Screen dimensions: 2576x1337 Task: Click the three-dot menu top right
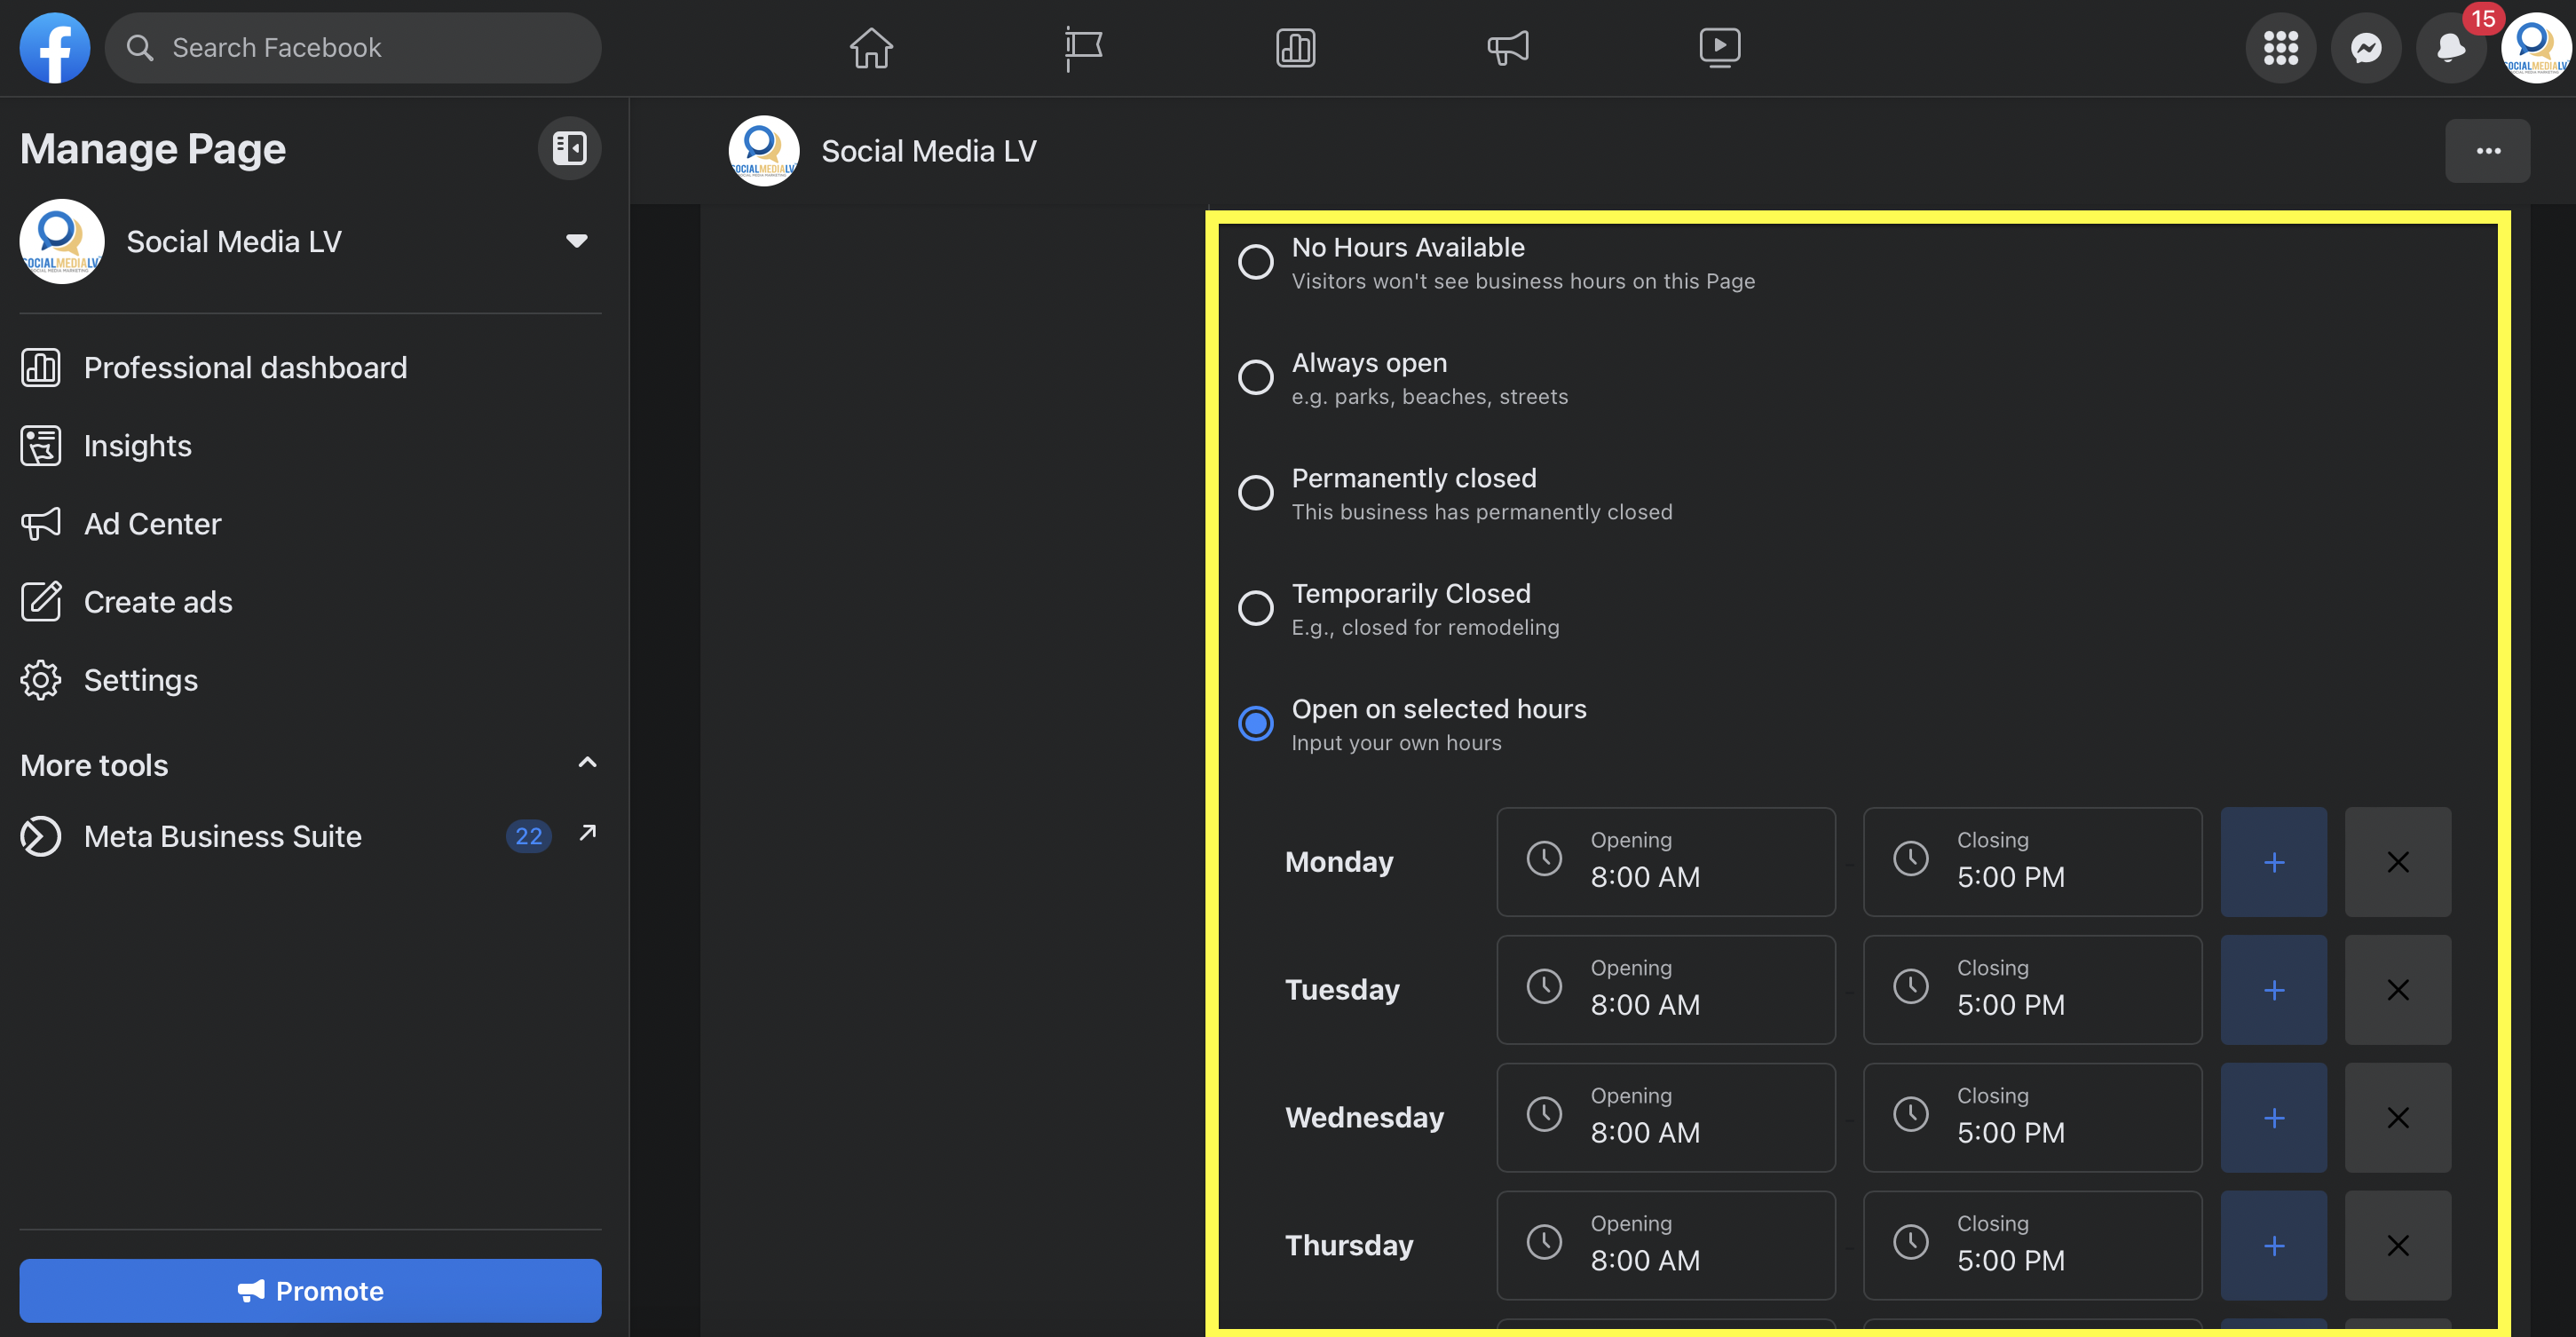[2487, 150]
